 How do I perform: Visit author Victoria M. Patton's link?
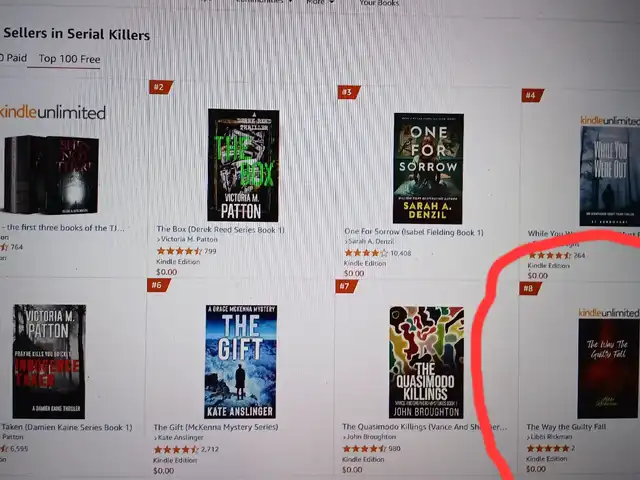click(x=187, y=240)
